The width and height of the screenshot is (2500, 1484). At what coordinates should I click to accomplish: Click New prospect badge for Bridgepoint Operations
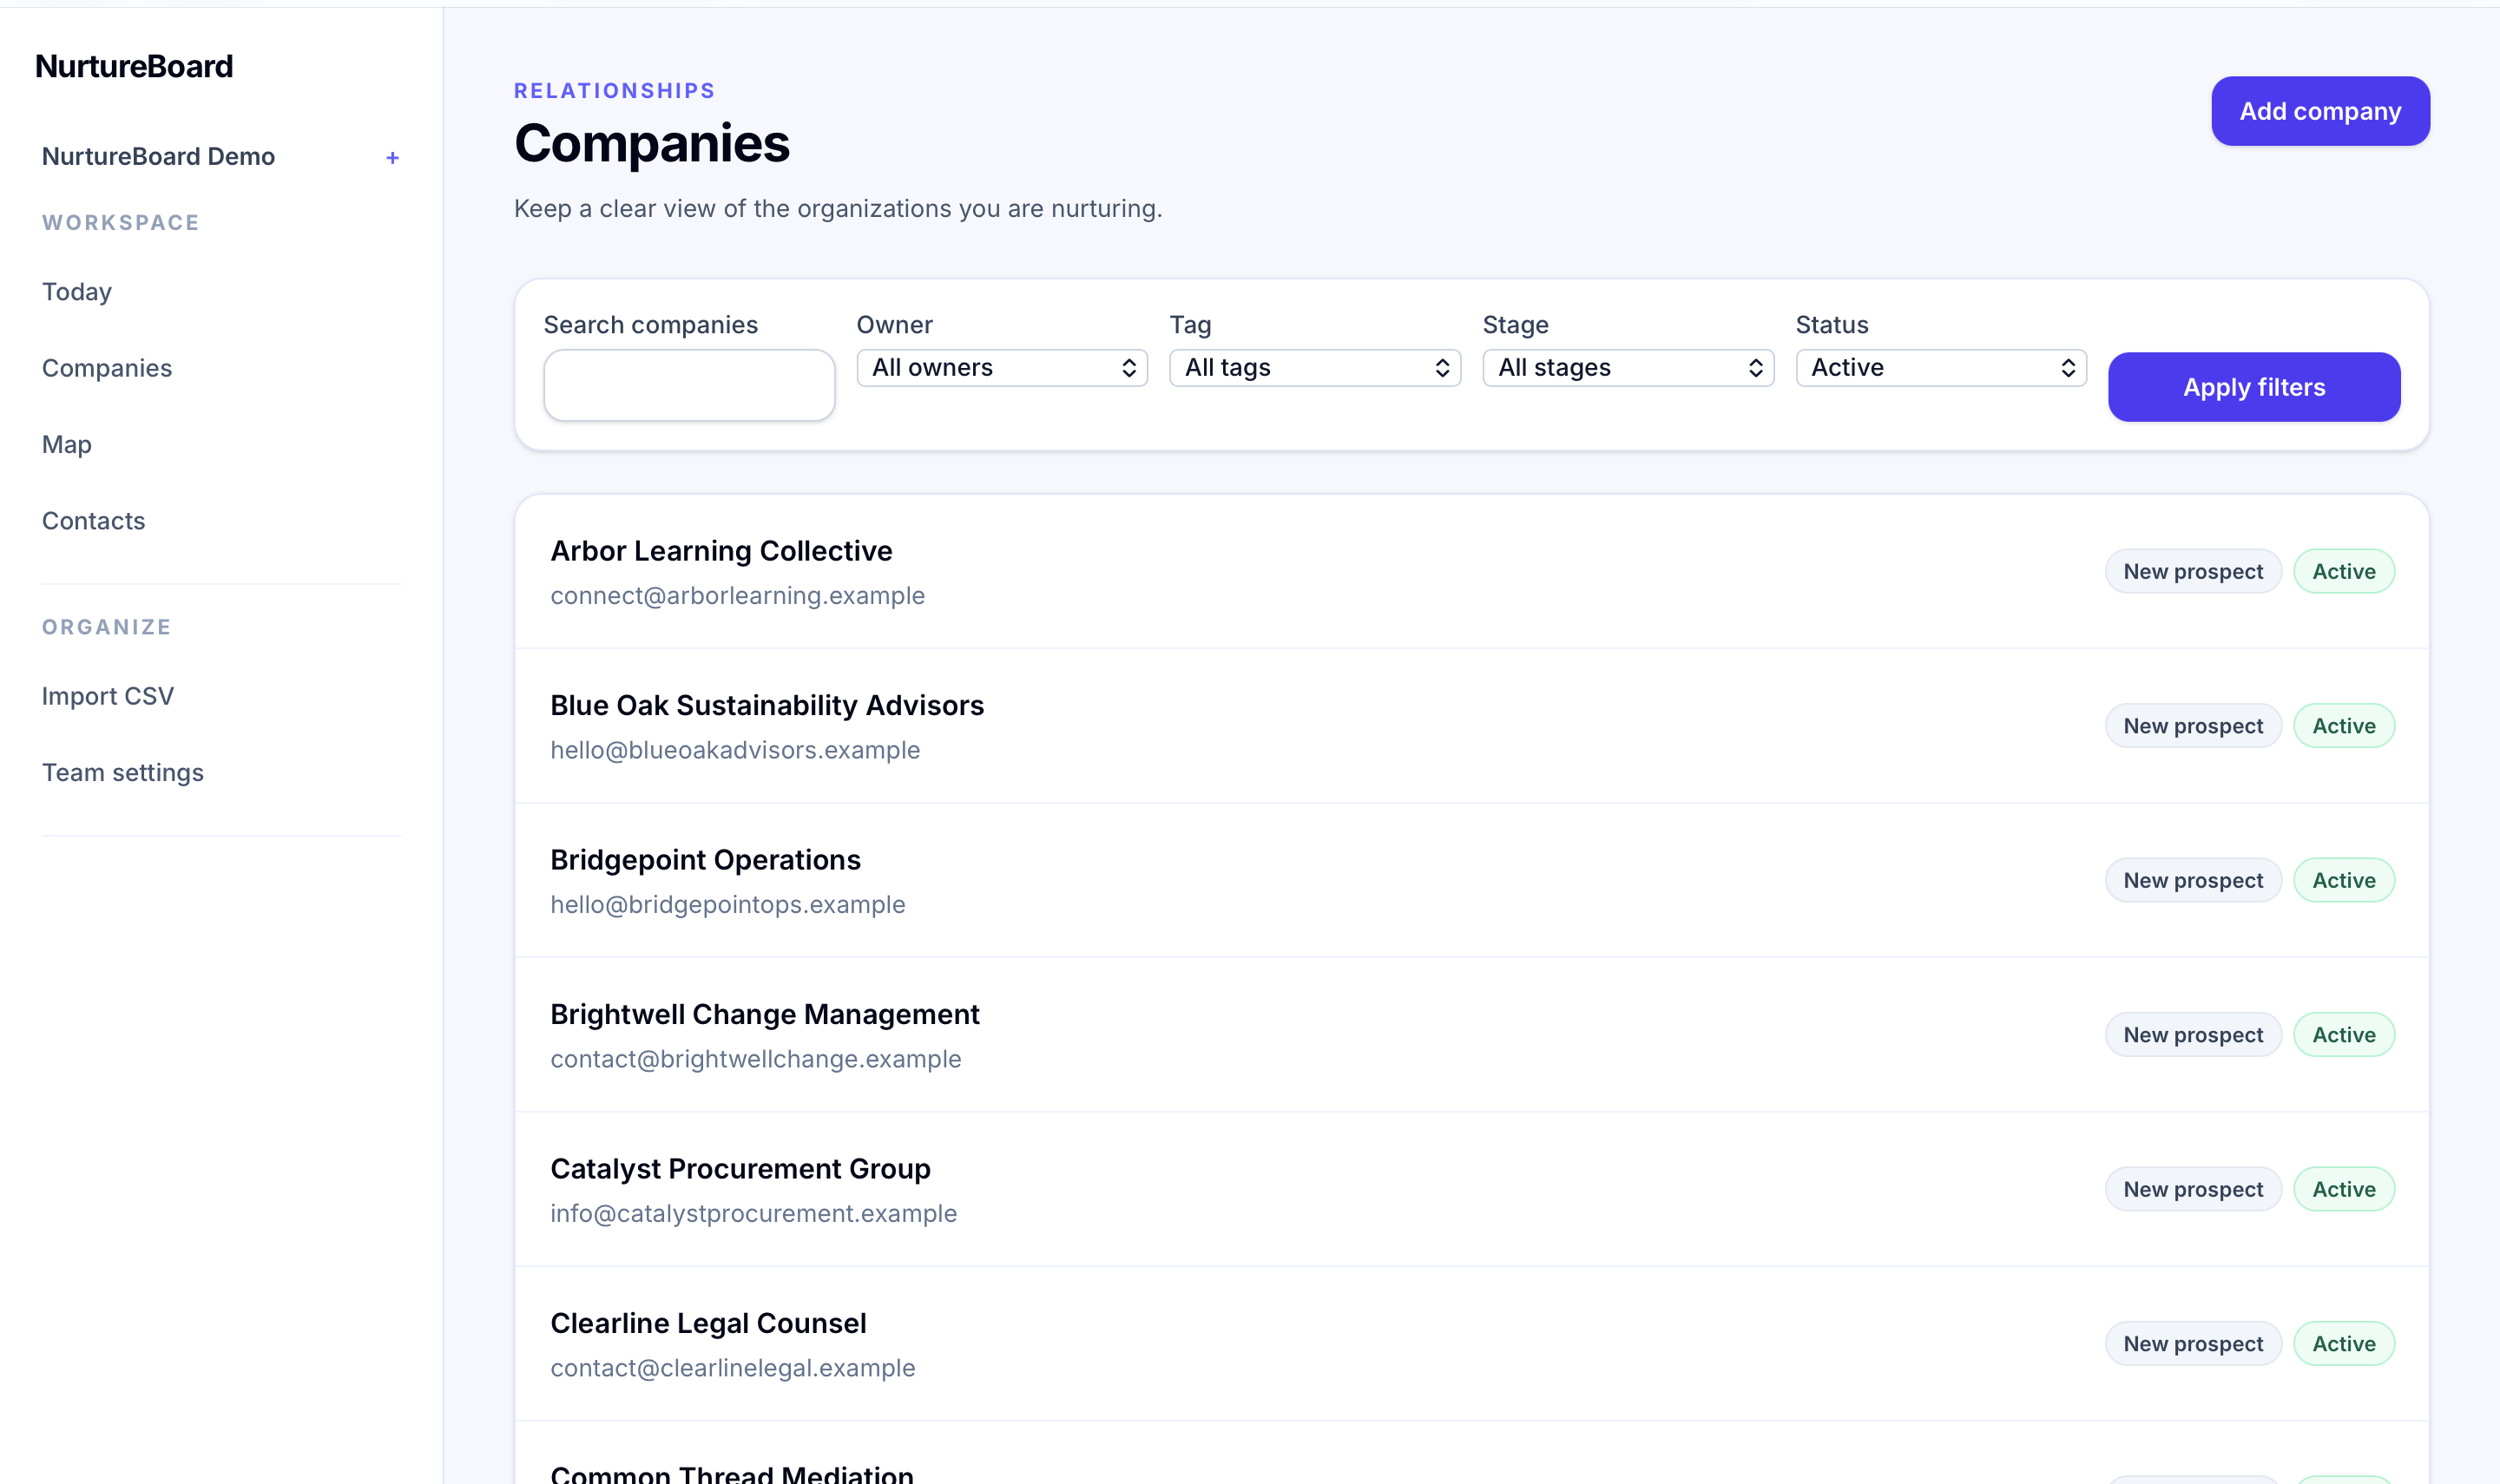[x=2193, y=880]
